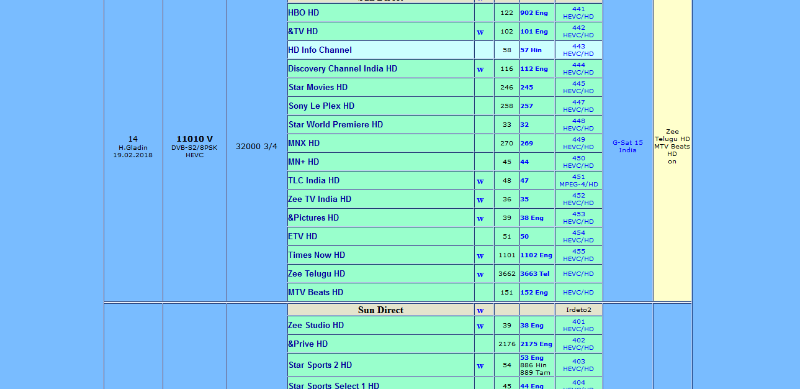Image resolution: width=800 pixels, height=389 pixels.
Task: Click audio link 1102 Eng for Times Now
Action: tap(536, 255)
